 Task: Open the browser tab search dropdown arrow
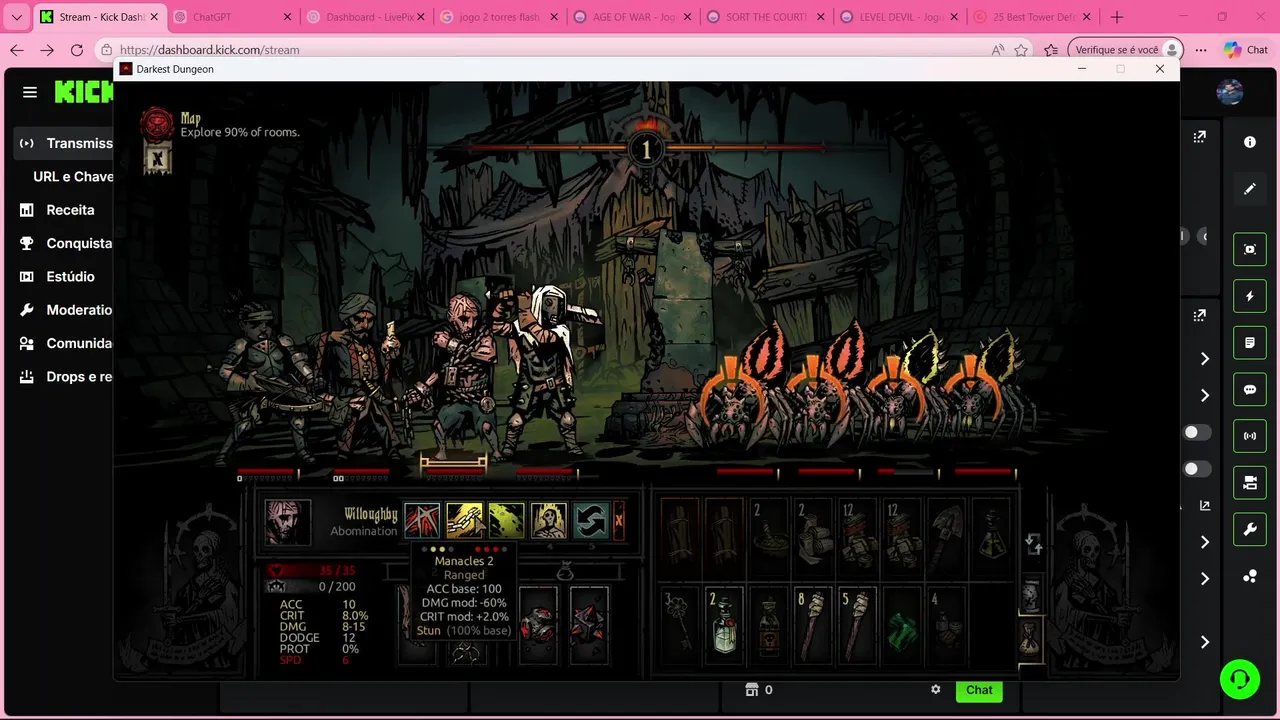(16, 17)
